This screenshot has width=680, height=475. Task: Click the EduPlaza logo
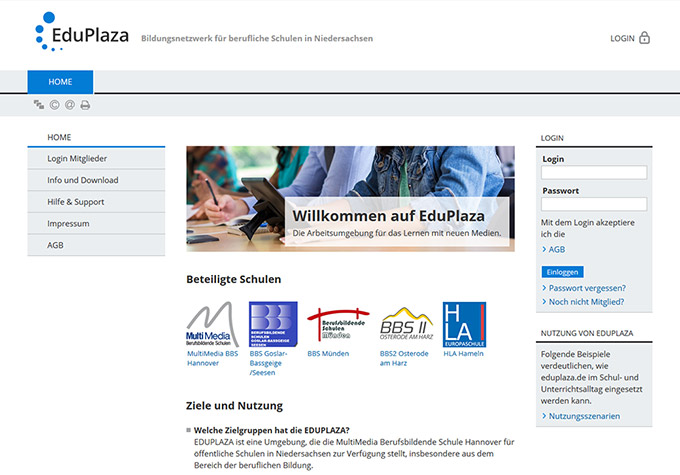tap(82, 32)
